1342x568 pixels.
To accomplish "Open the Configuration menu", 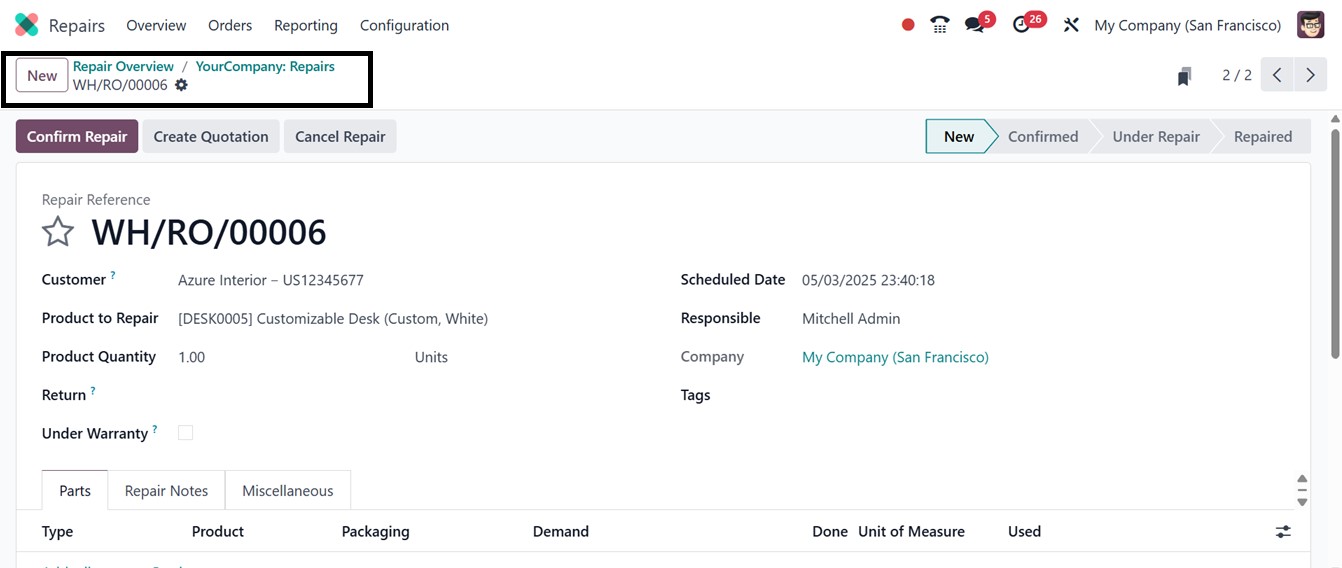I will click(404, 25).
